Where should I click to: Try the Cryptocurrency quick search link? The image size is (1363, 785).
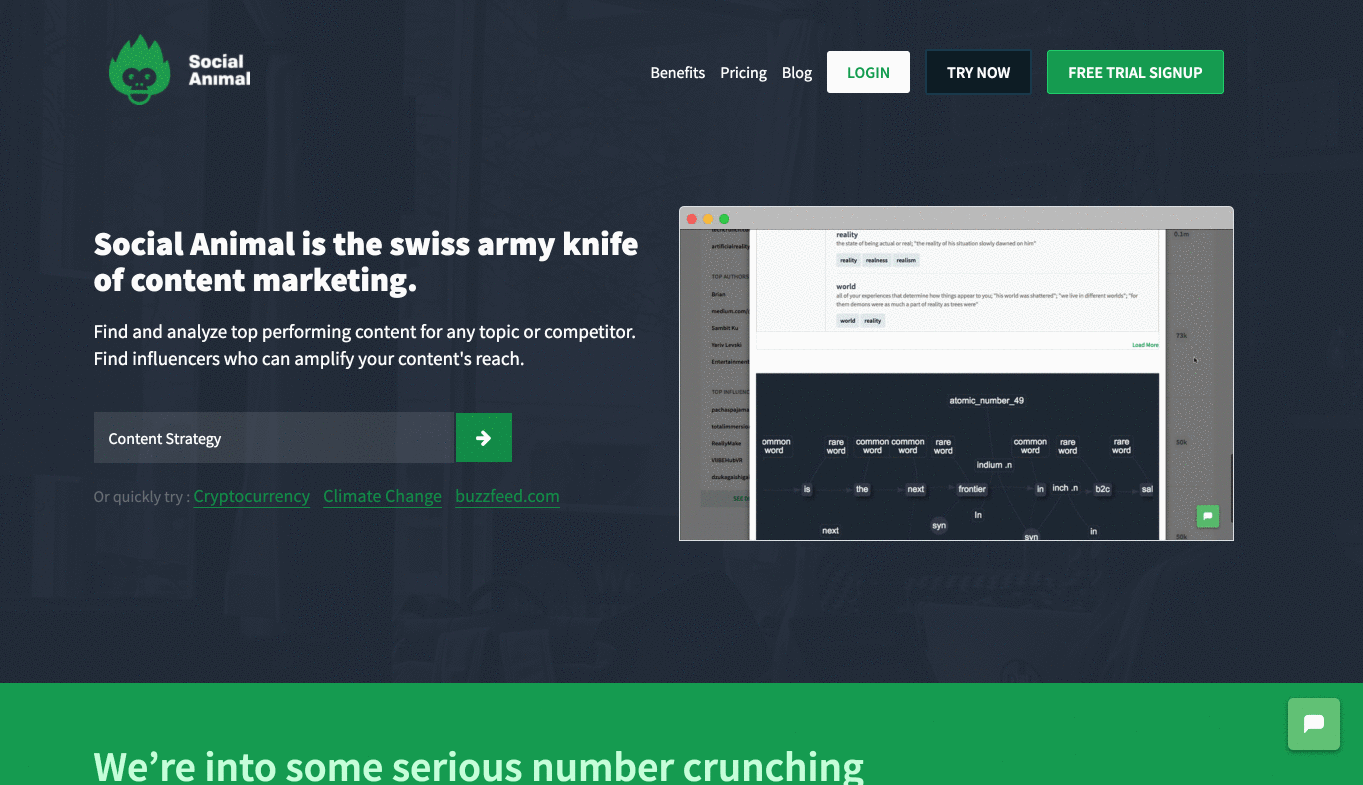252,496
